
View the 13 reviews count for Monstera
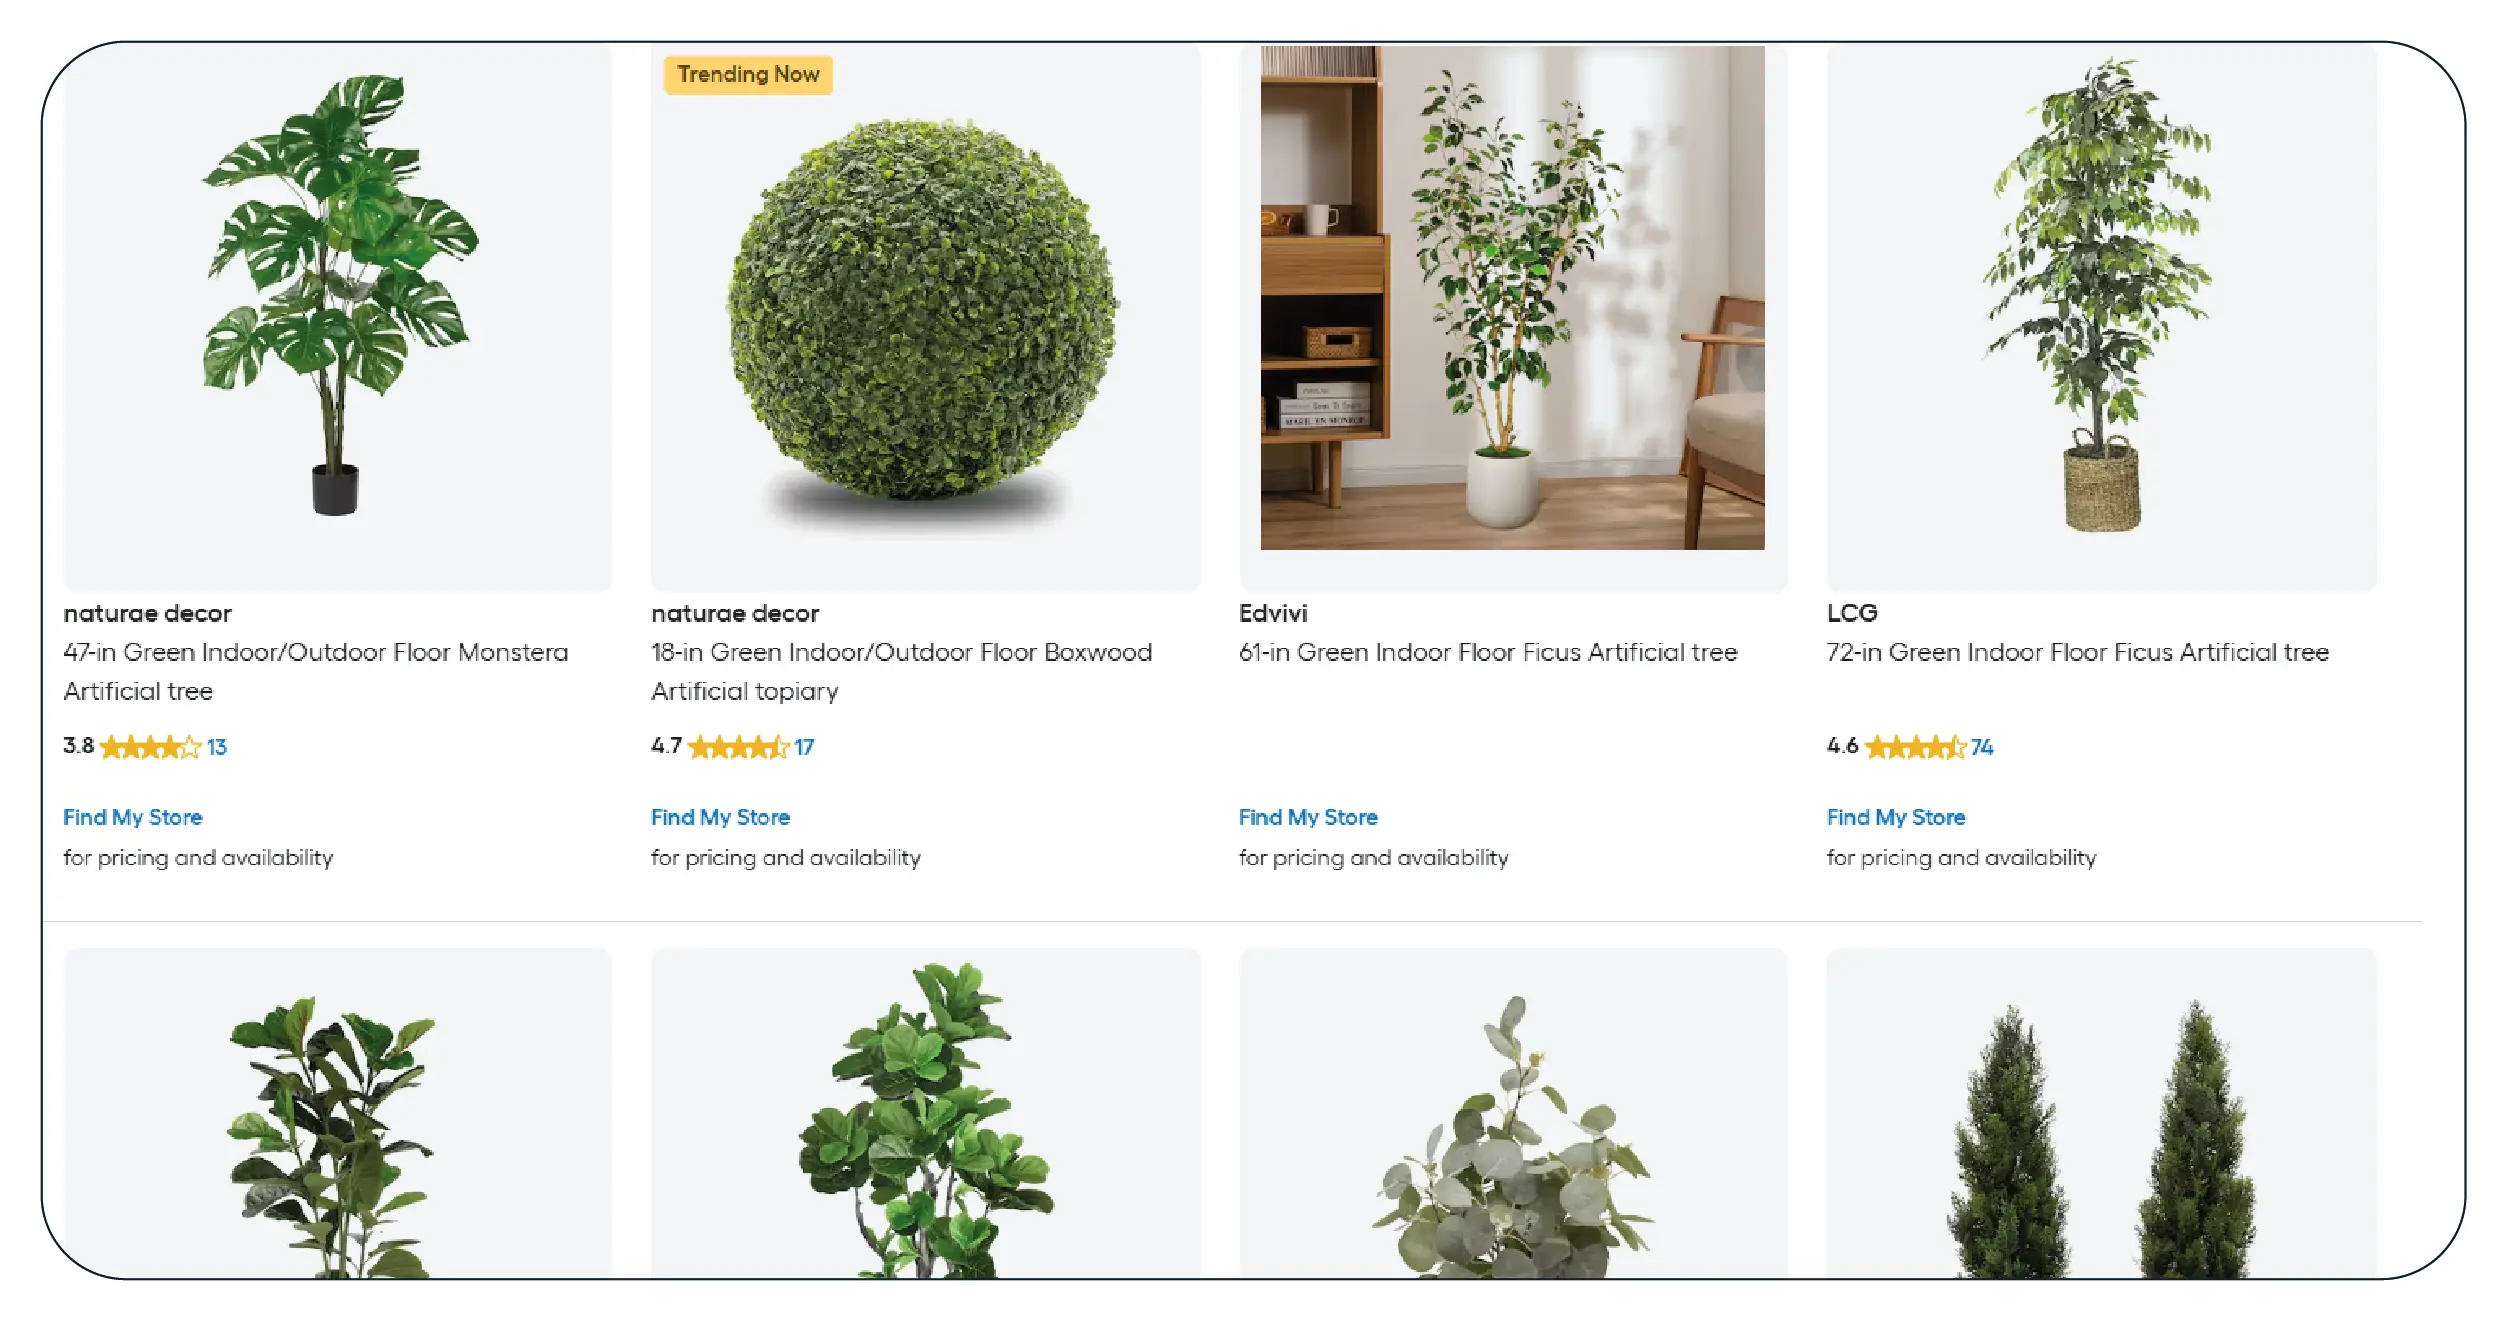tap(217, 747)
